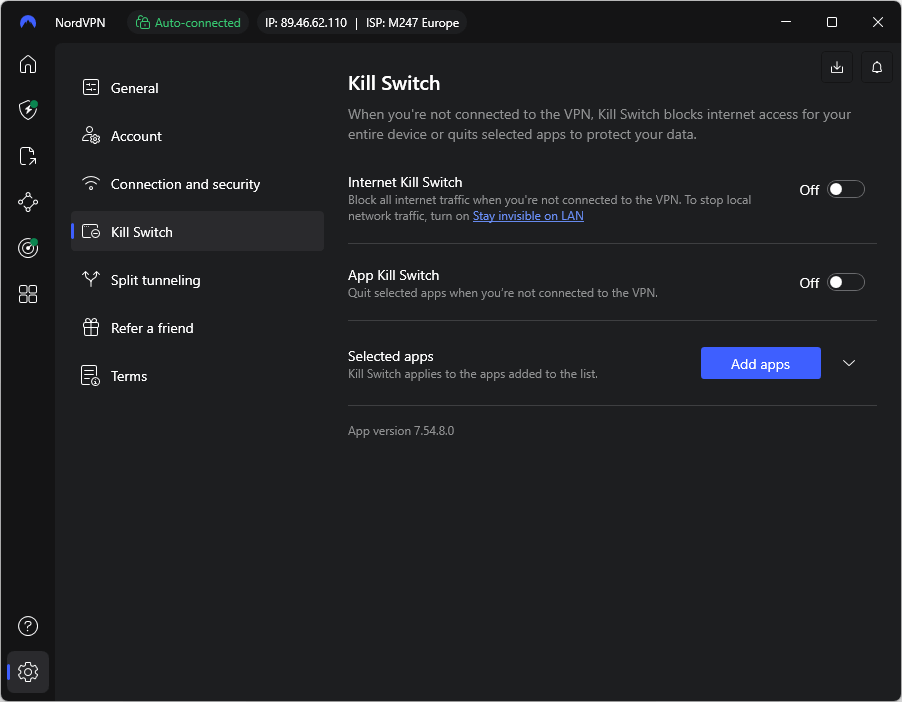Open the Stay invisible on LAN link
The width and height of the screenshot is (902, 702).
tap(528, 215)
